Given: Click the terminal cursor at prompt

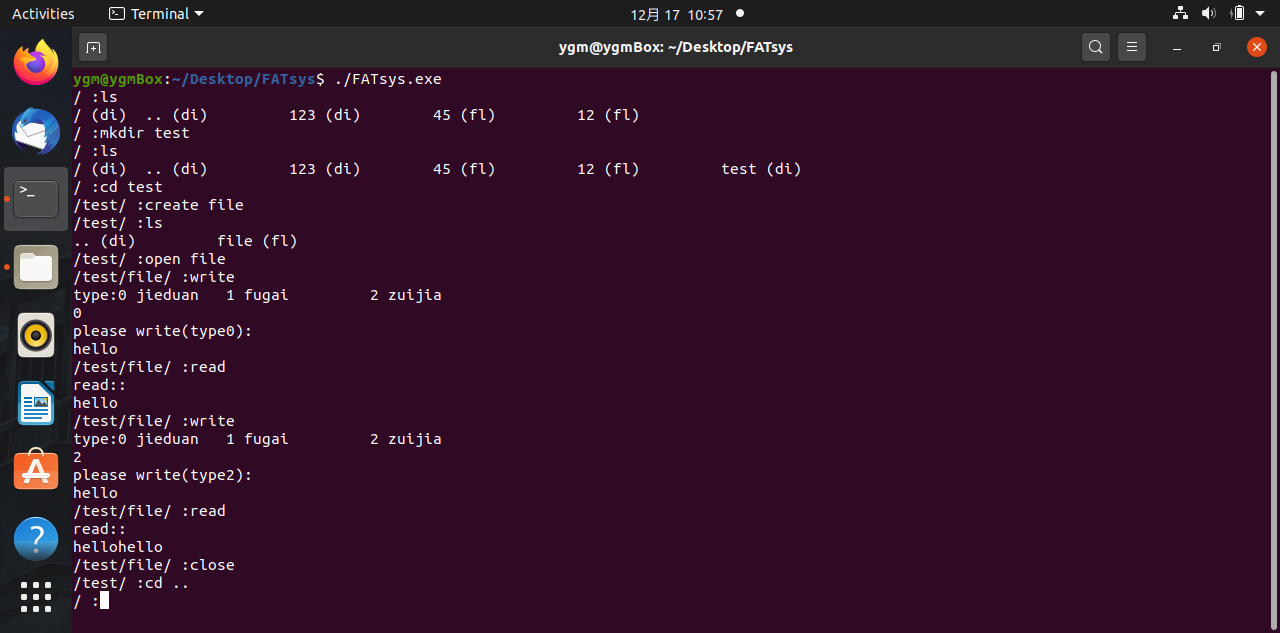Looking at the screenshot, I should (104, 601).
